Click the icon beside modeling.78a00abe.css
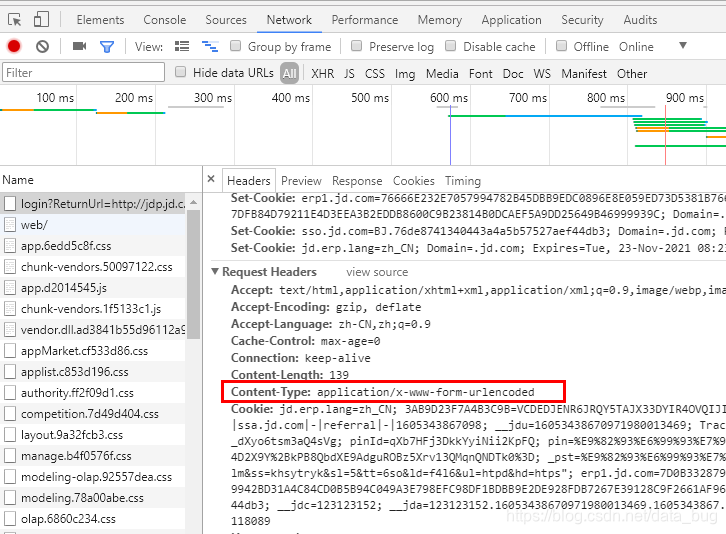Viewport: 726px width, 534px height. click(10, 497)
